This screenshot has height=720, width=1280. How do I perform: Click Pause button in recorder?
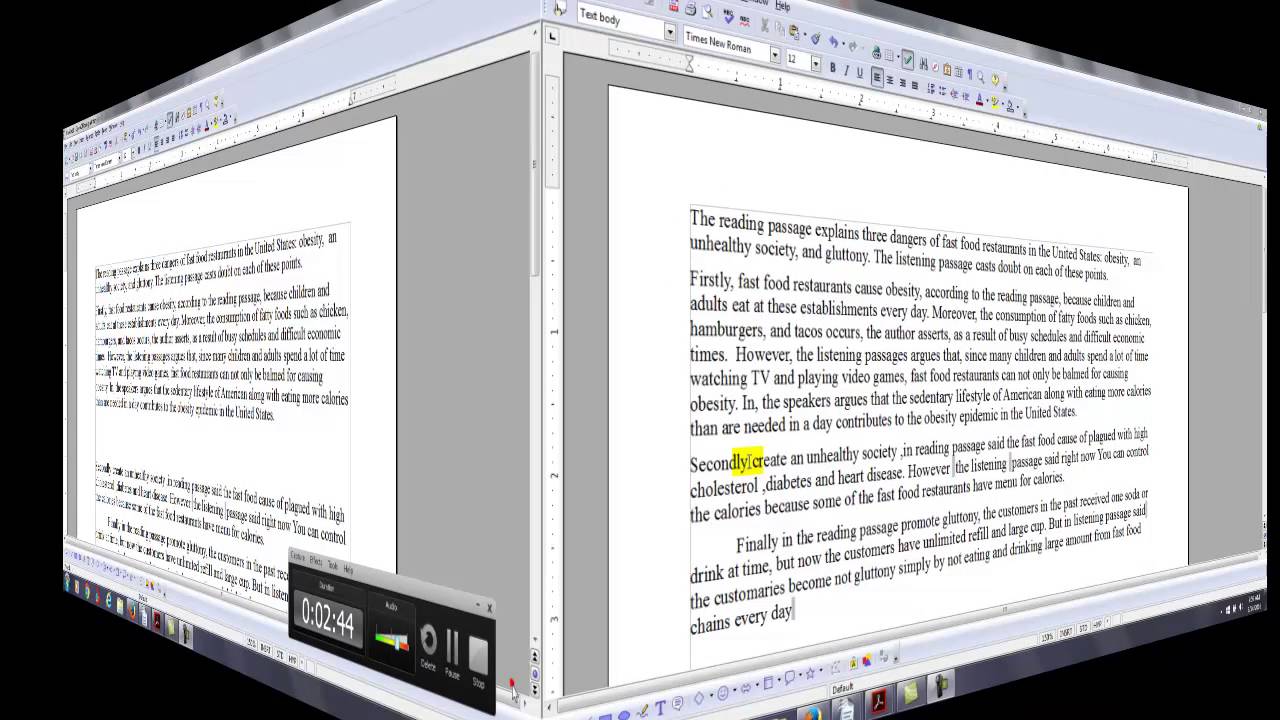[x=452, y=653]
